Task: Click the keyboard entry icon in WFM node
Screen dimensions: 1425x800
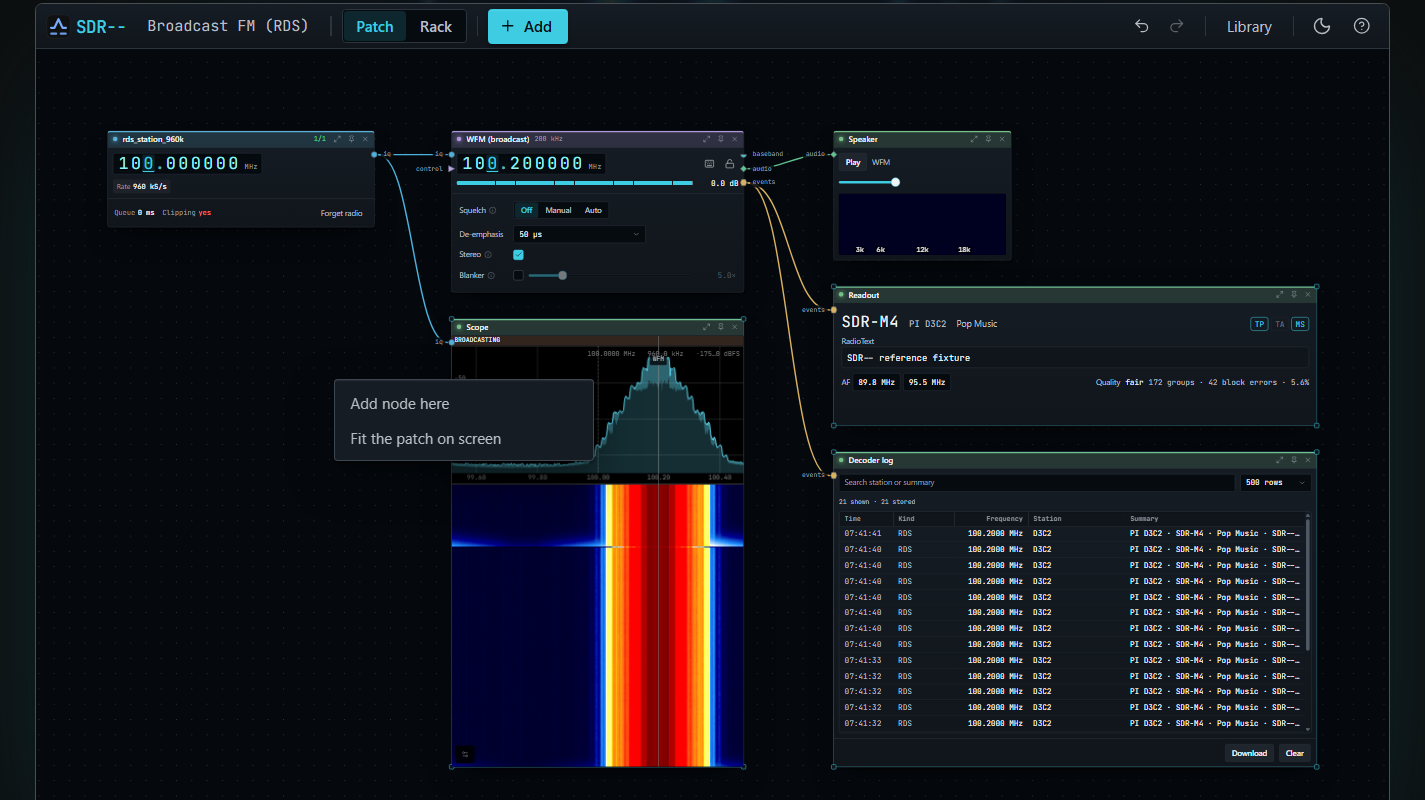Action: coord(710,164)
